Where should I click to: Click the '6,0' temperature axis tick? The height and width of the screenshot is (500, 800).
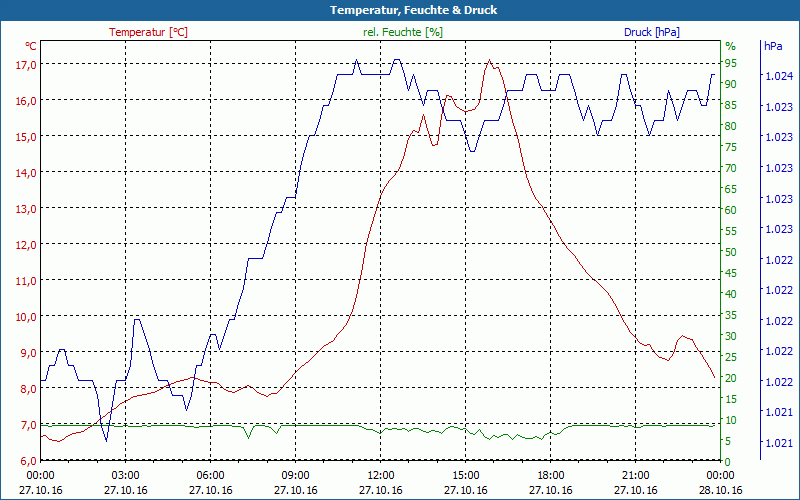coord(29,461)
